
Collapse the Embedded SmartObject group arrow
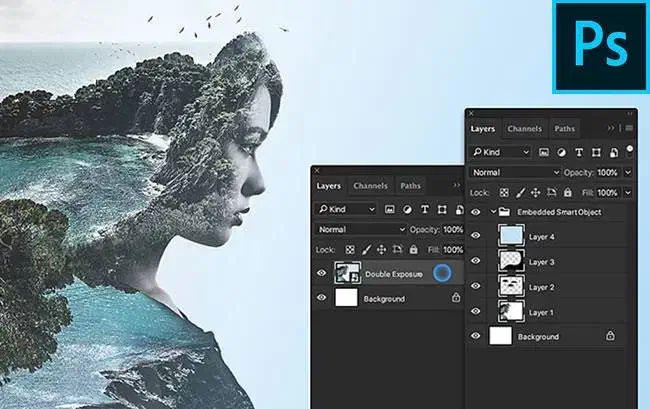click(492, 212)
